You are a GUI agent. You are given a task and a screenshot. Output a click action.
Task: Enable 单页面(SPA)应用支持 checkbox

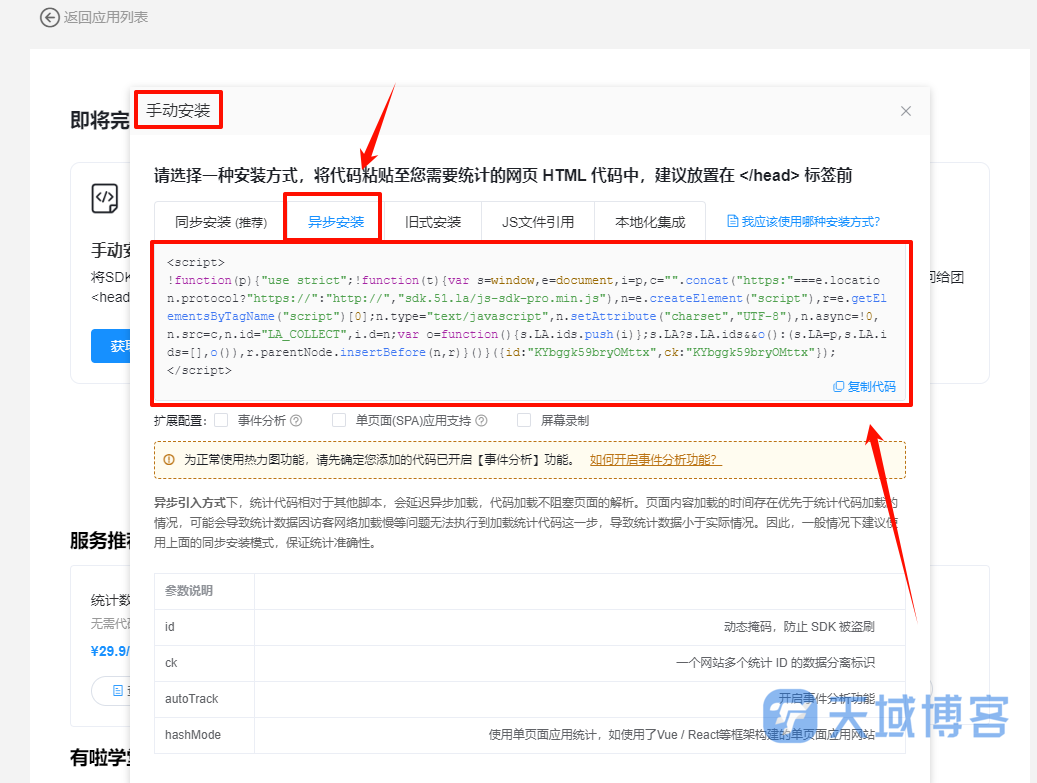339,420
